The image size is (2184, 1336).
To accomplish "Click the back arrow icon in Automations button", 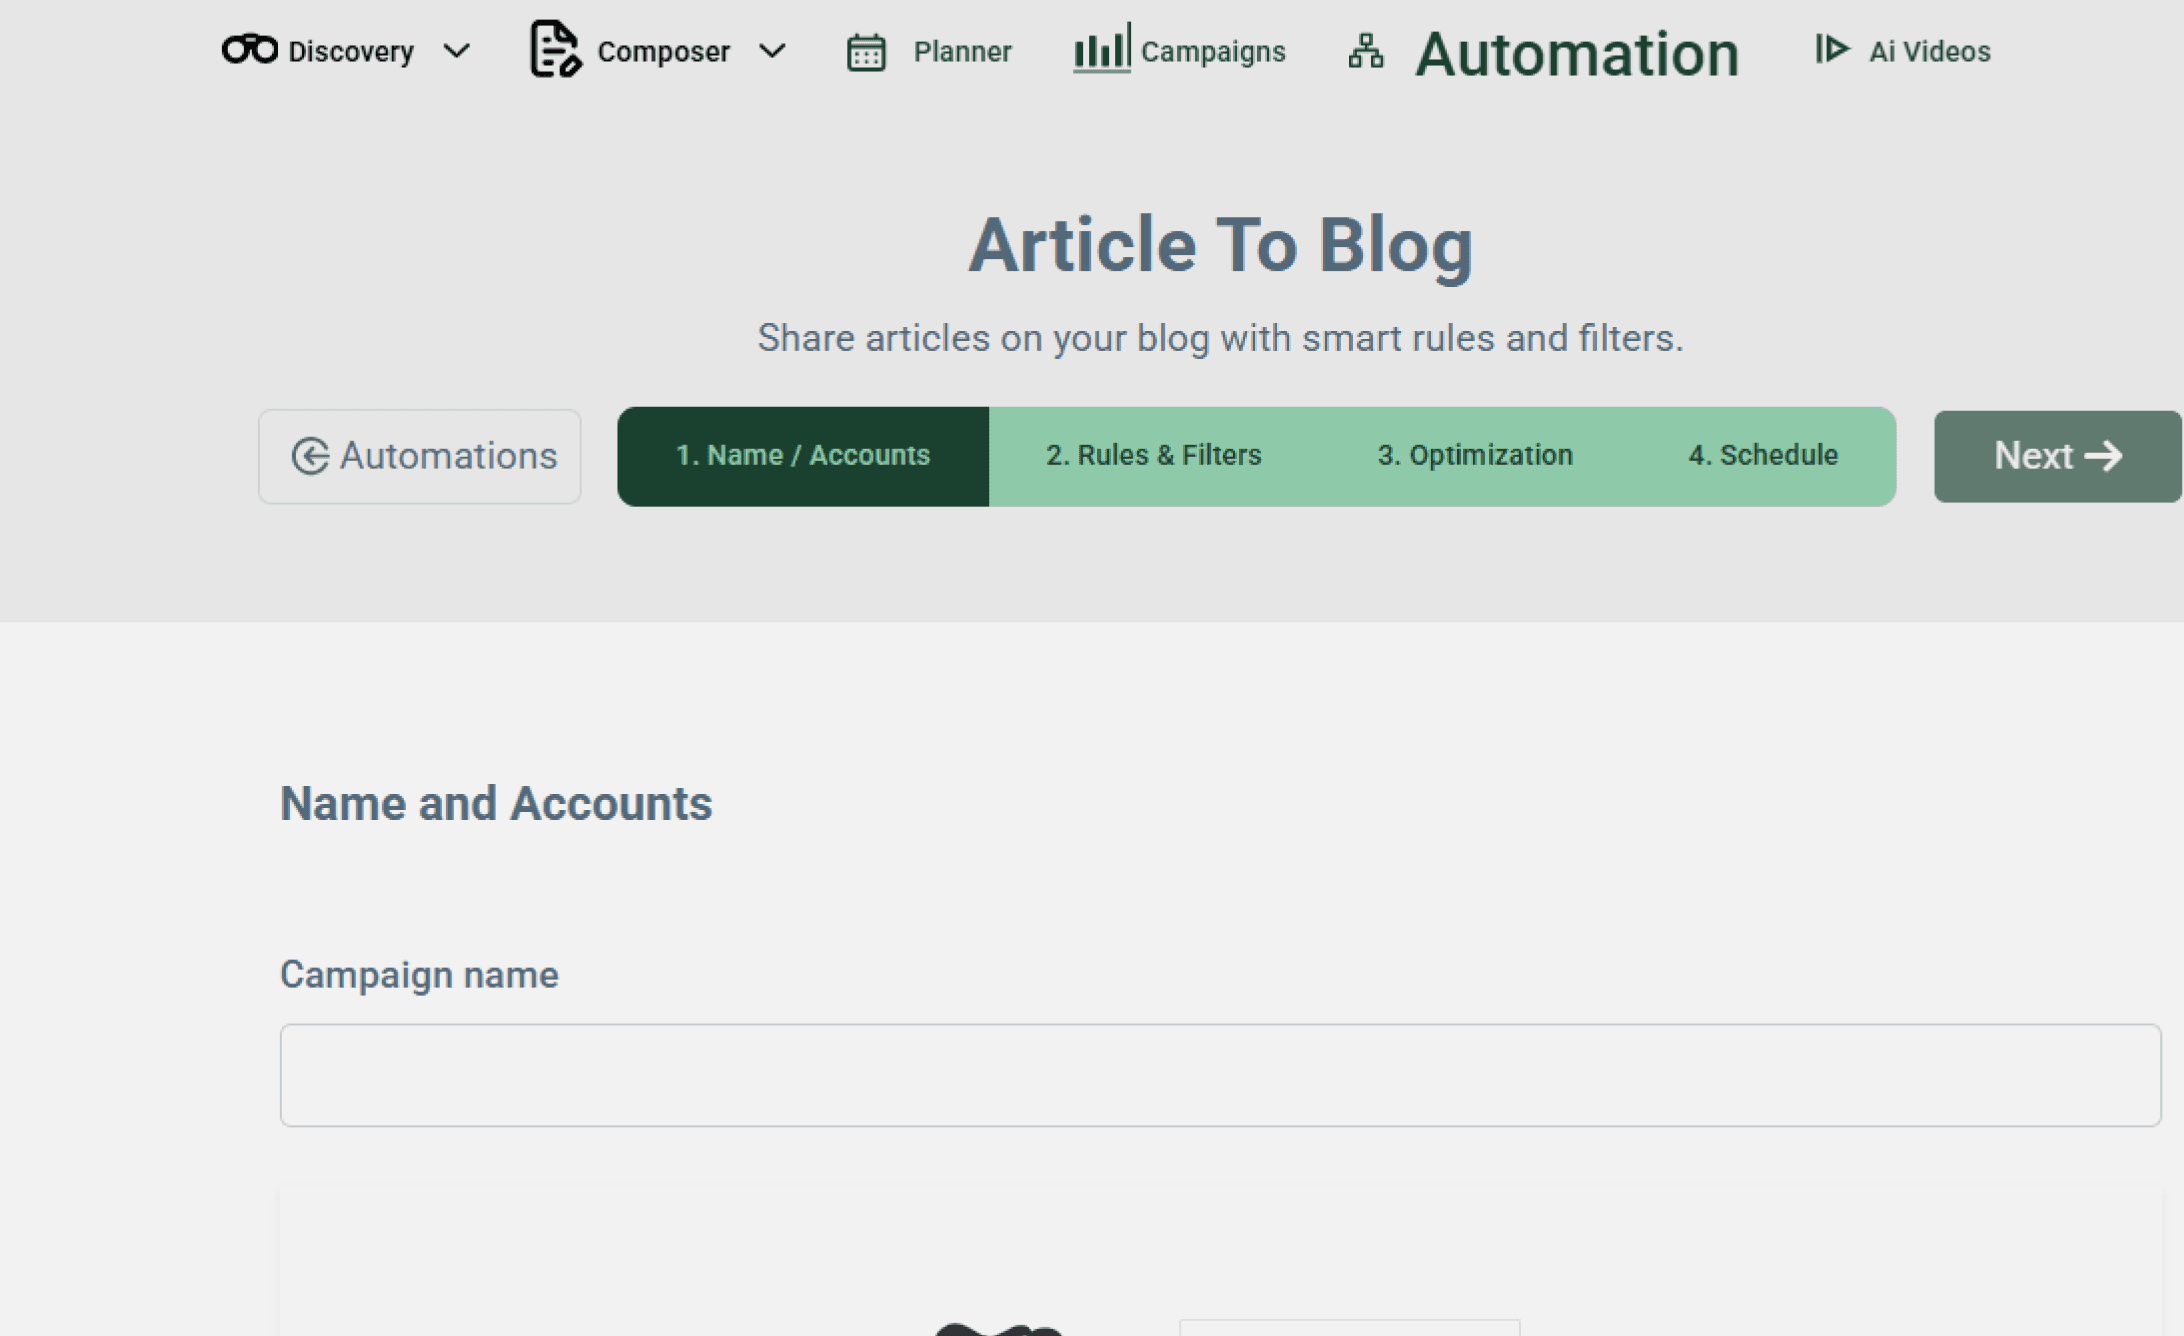I will [x=310, y=456].
